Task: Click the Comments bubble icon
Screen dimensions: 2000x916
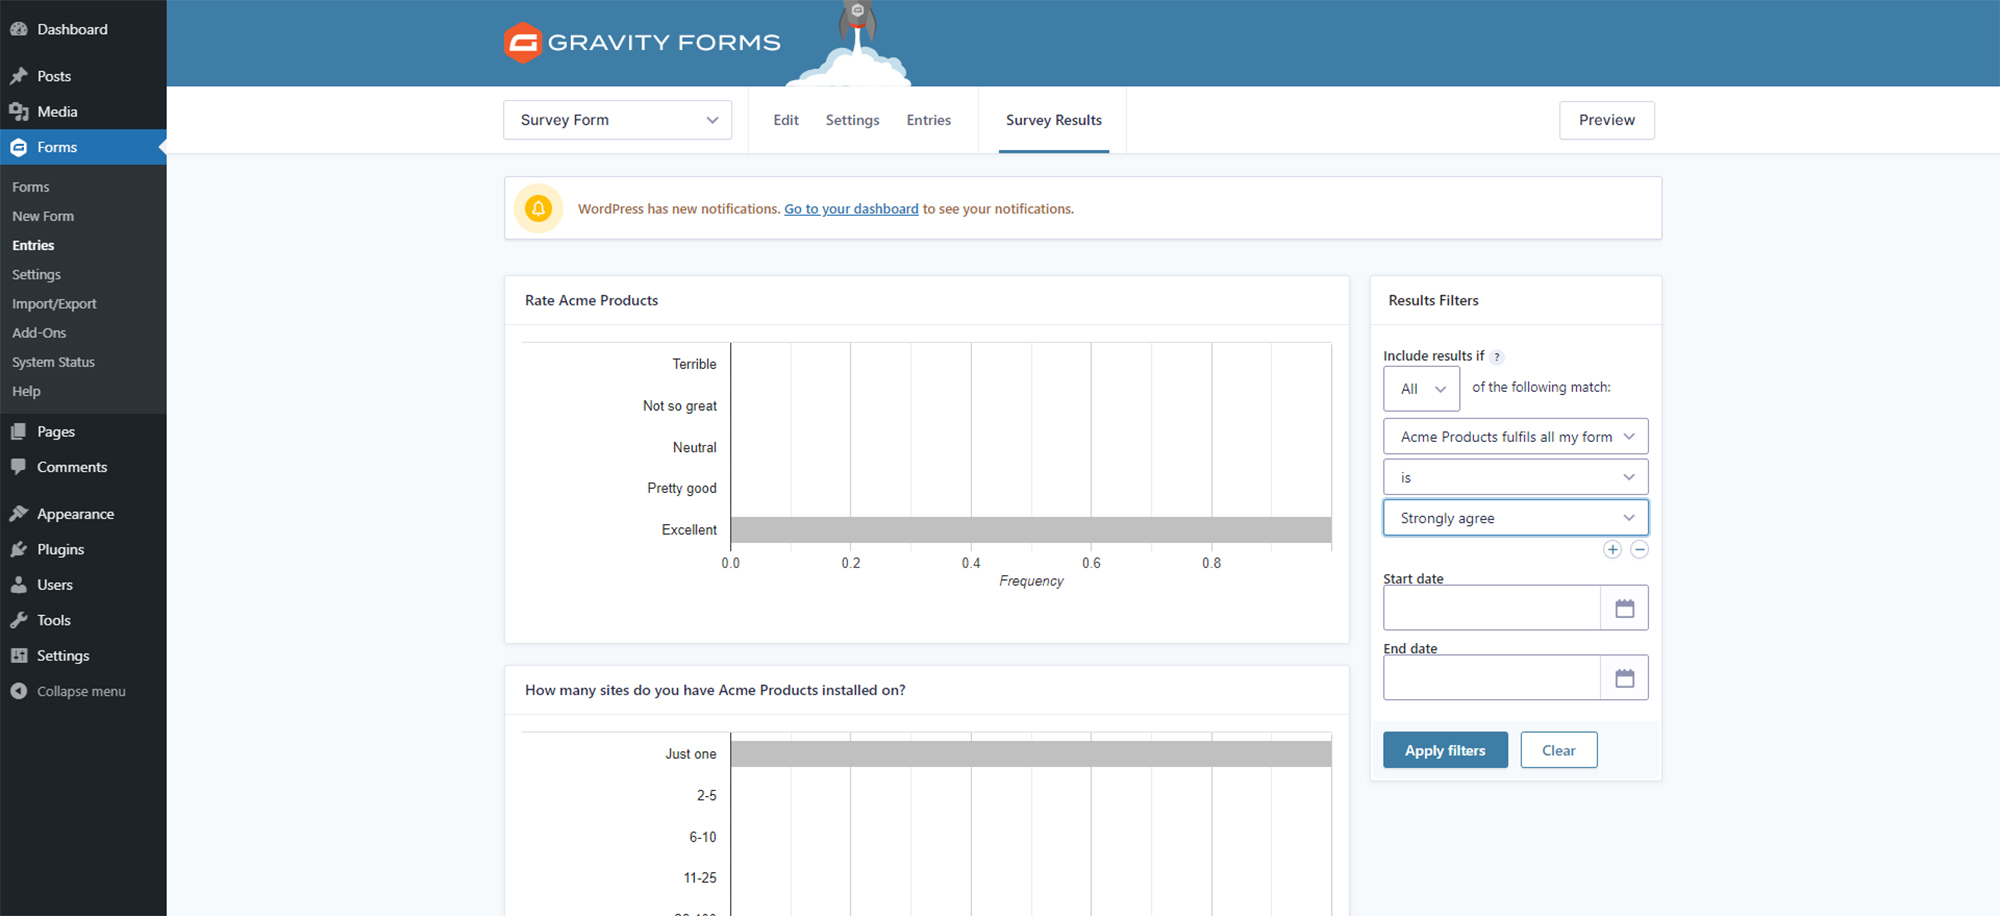Action: [x=18, y=467]
